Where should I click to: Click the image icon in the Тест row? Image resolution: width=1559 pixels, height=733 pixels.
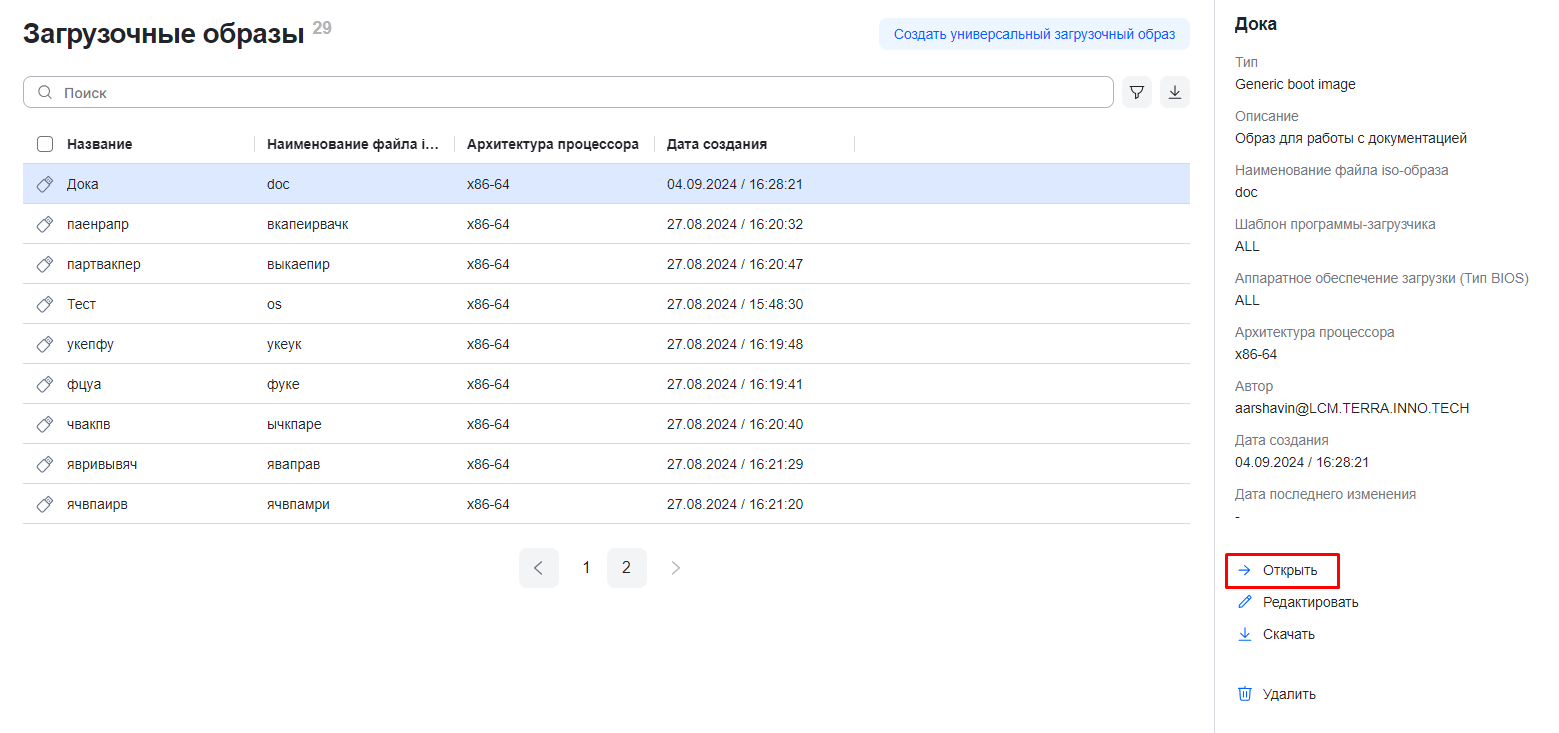pos(44,304)
